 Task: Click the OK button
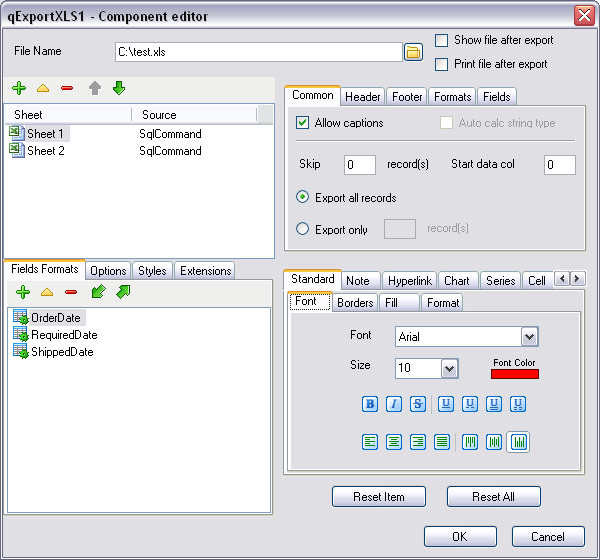[460, 537]
